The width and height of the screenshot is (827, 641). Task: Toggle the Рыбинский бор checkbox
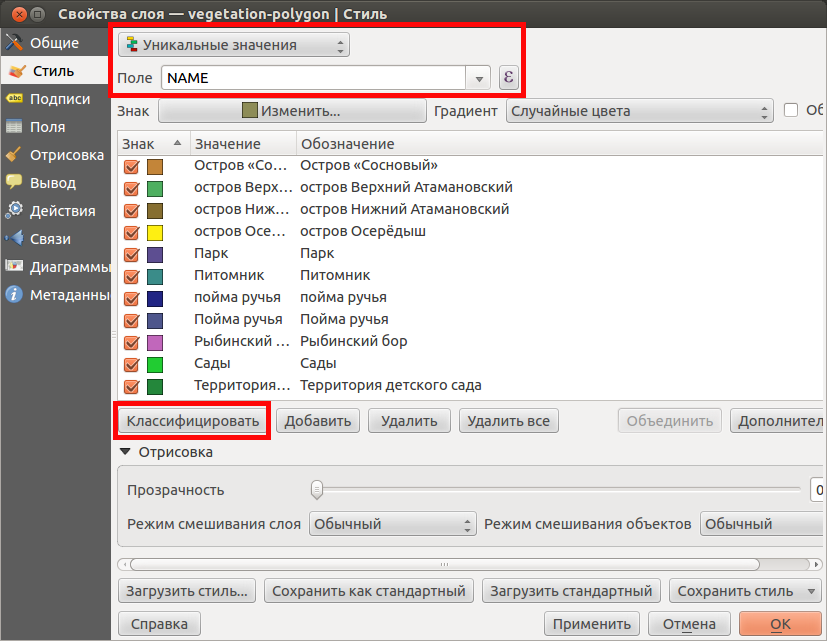(131, 342)
